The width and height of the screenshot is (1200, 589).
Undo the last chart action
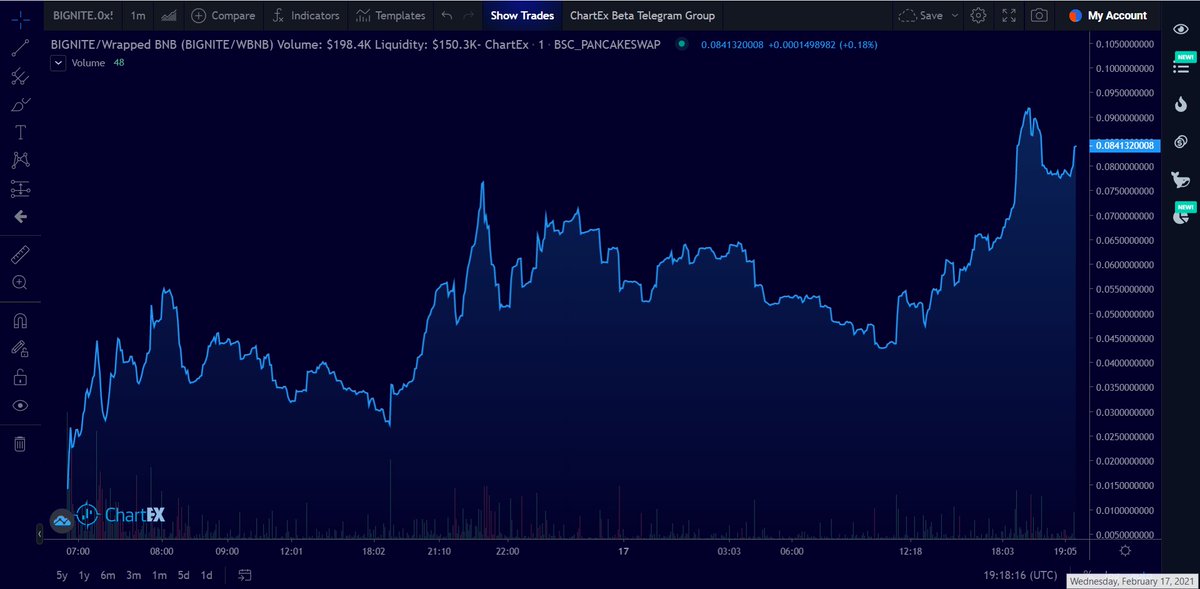[x=446, y=16]
